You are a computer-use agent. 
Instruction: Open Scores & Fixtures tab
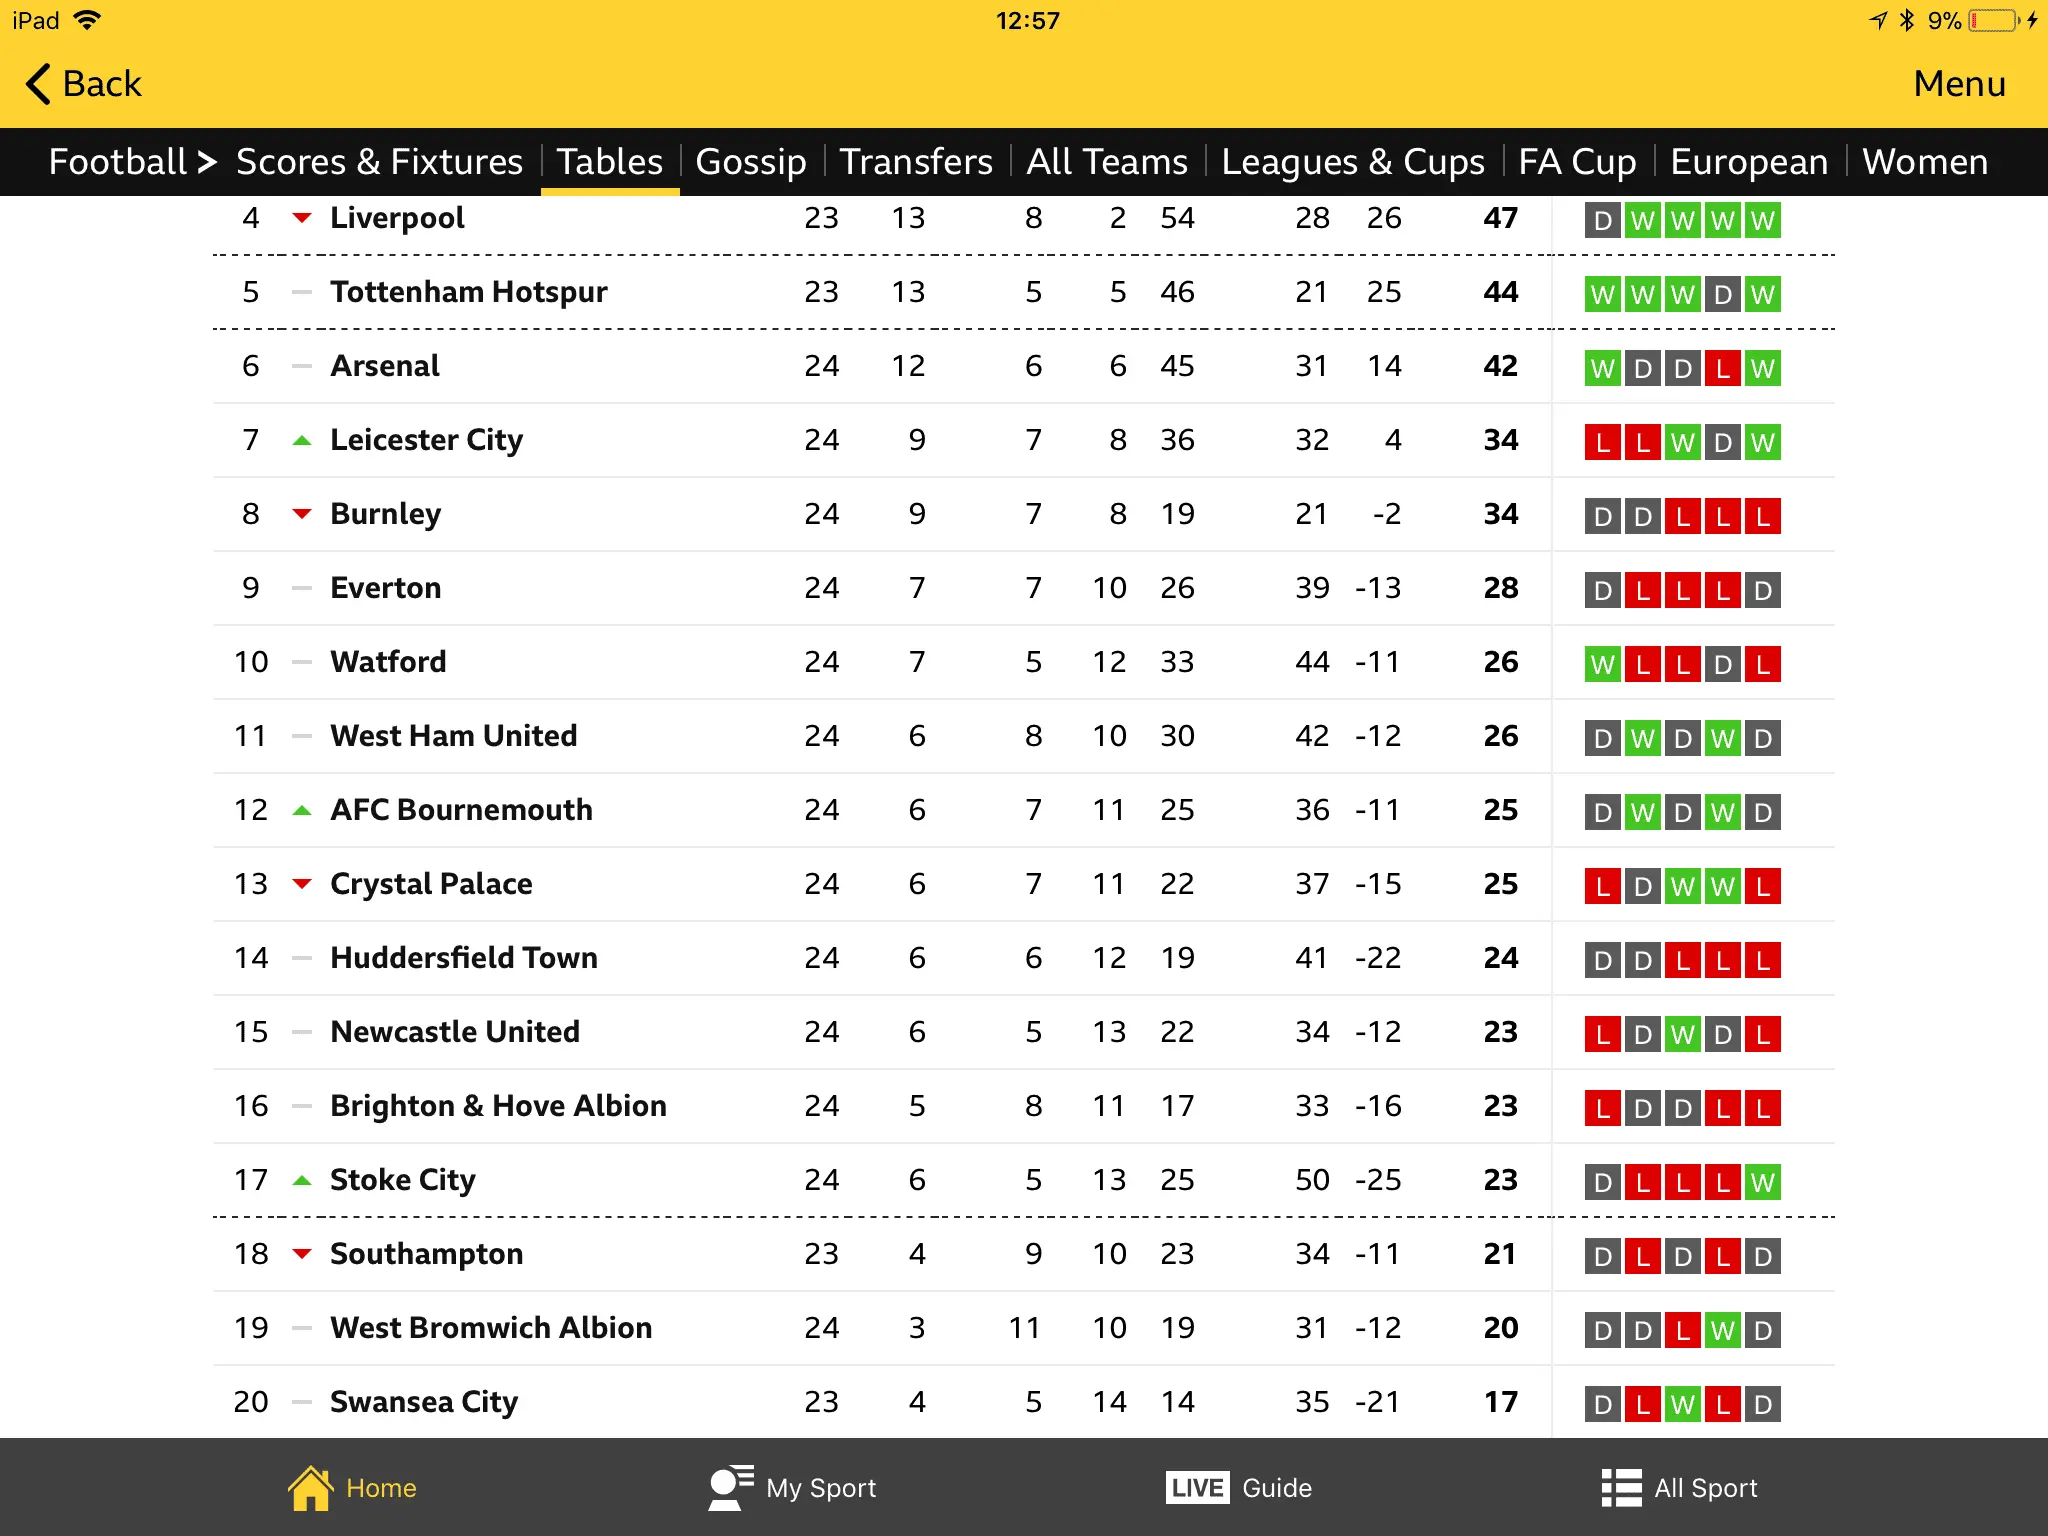(379, 162)
